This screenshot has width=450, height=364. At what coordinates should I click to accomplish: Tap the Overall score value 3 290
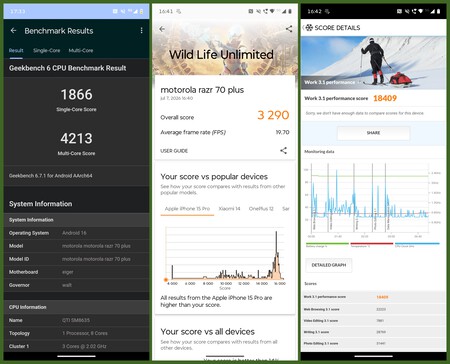[273, 115]
